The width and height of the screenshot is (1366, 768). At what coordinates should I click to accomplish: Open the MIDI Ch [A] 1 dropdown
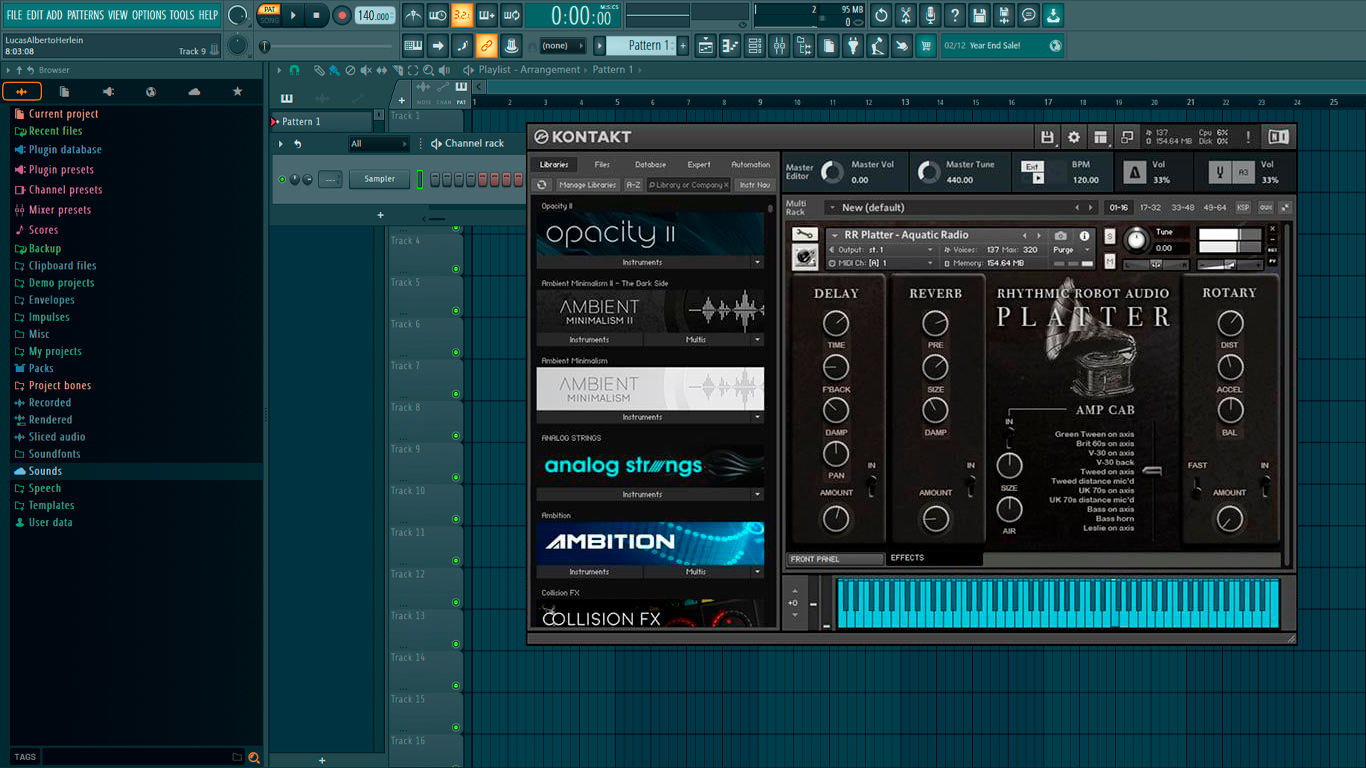882,263
